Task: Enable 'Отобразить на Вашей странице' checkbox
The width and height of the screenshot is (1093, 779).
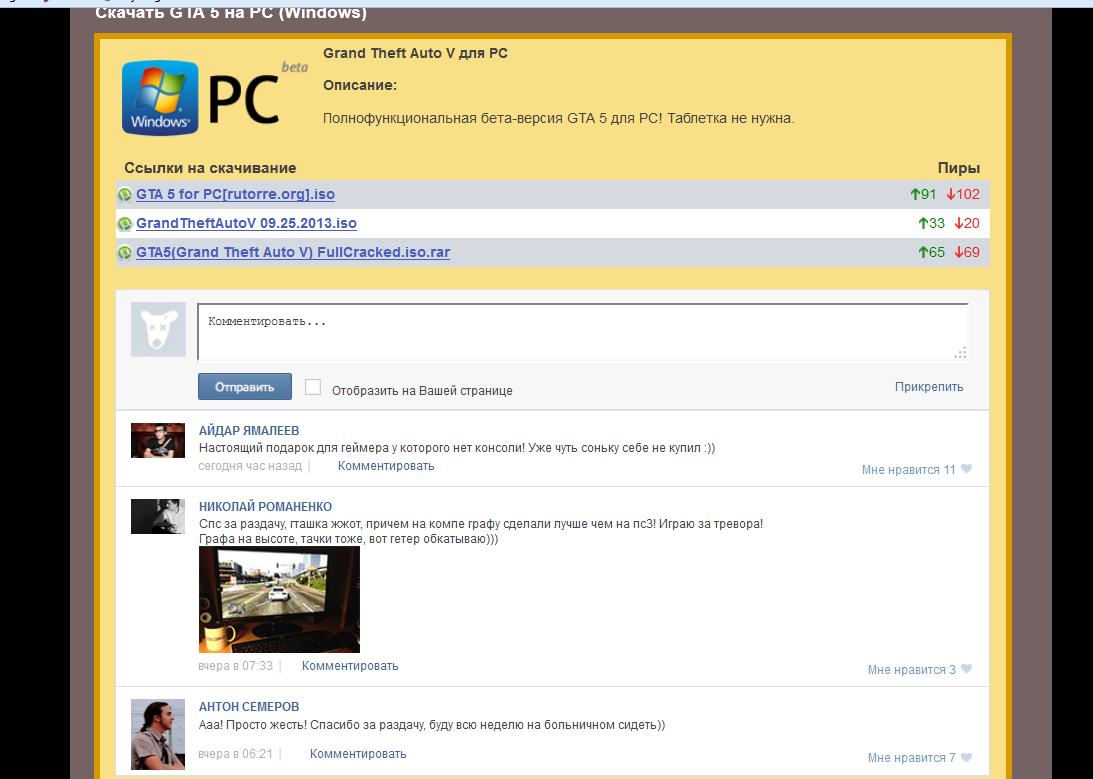Action: click(x=313, y=387)
